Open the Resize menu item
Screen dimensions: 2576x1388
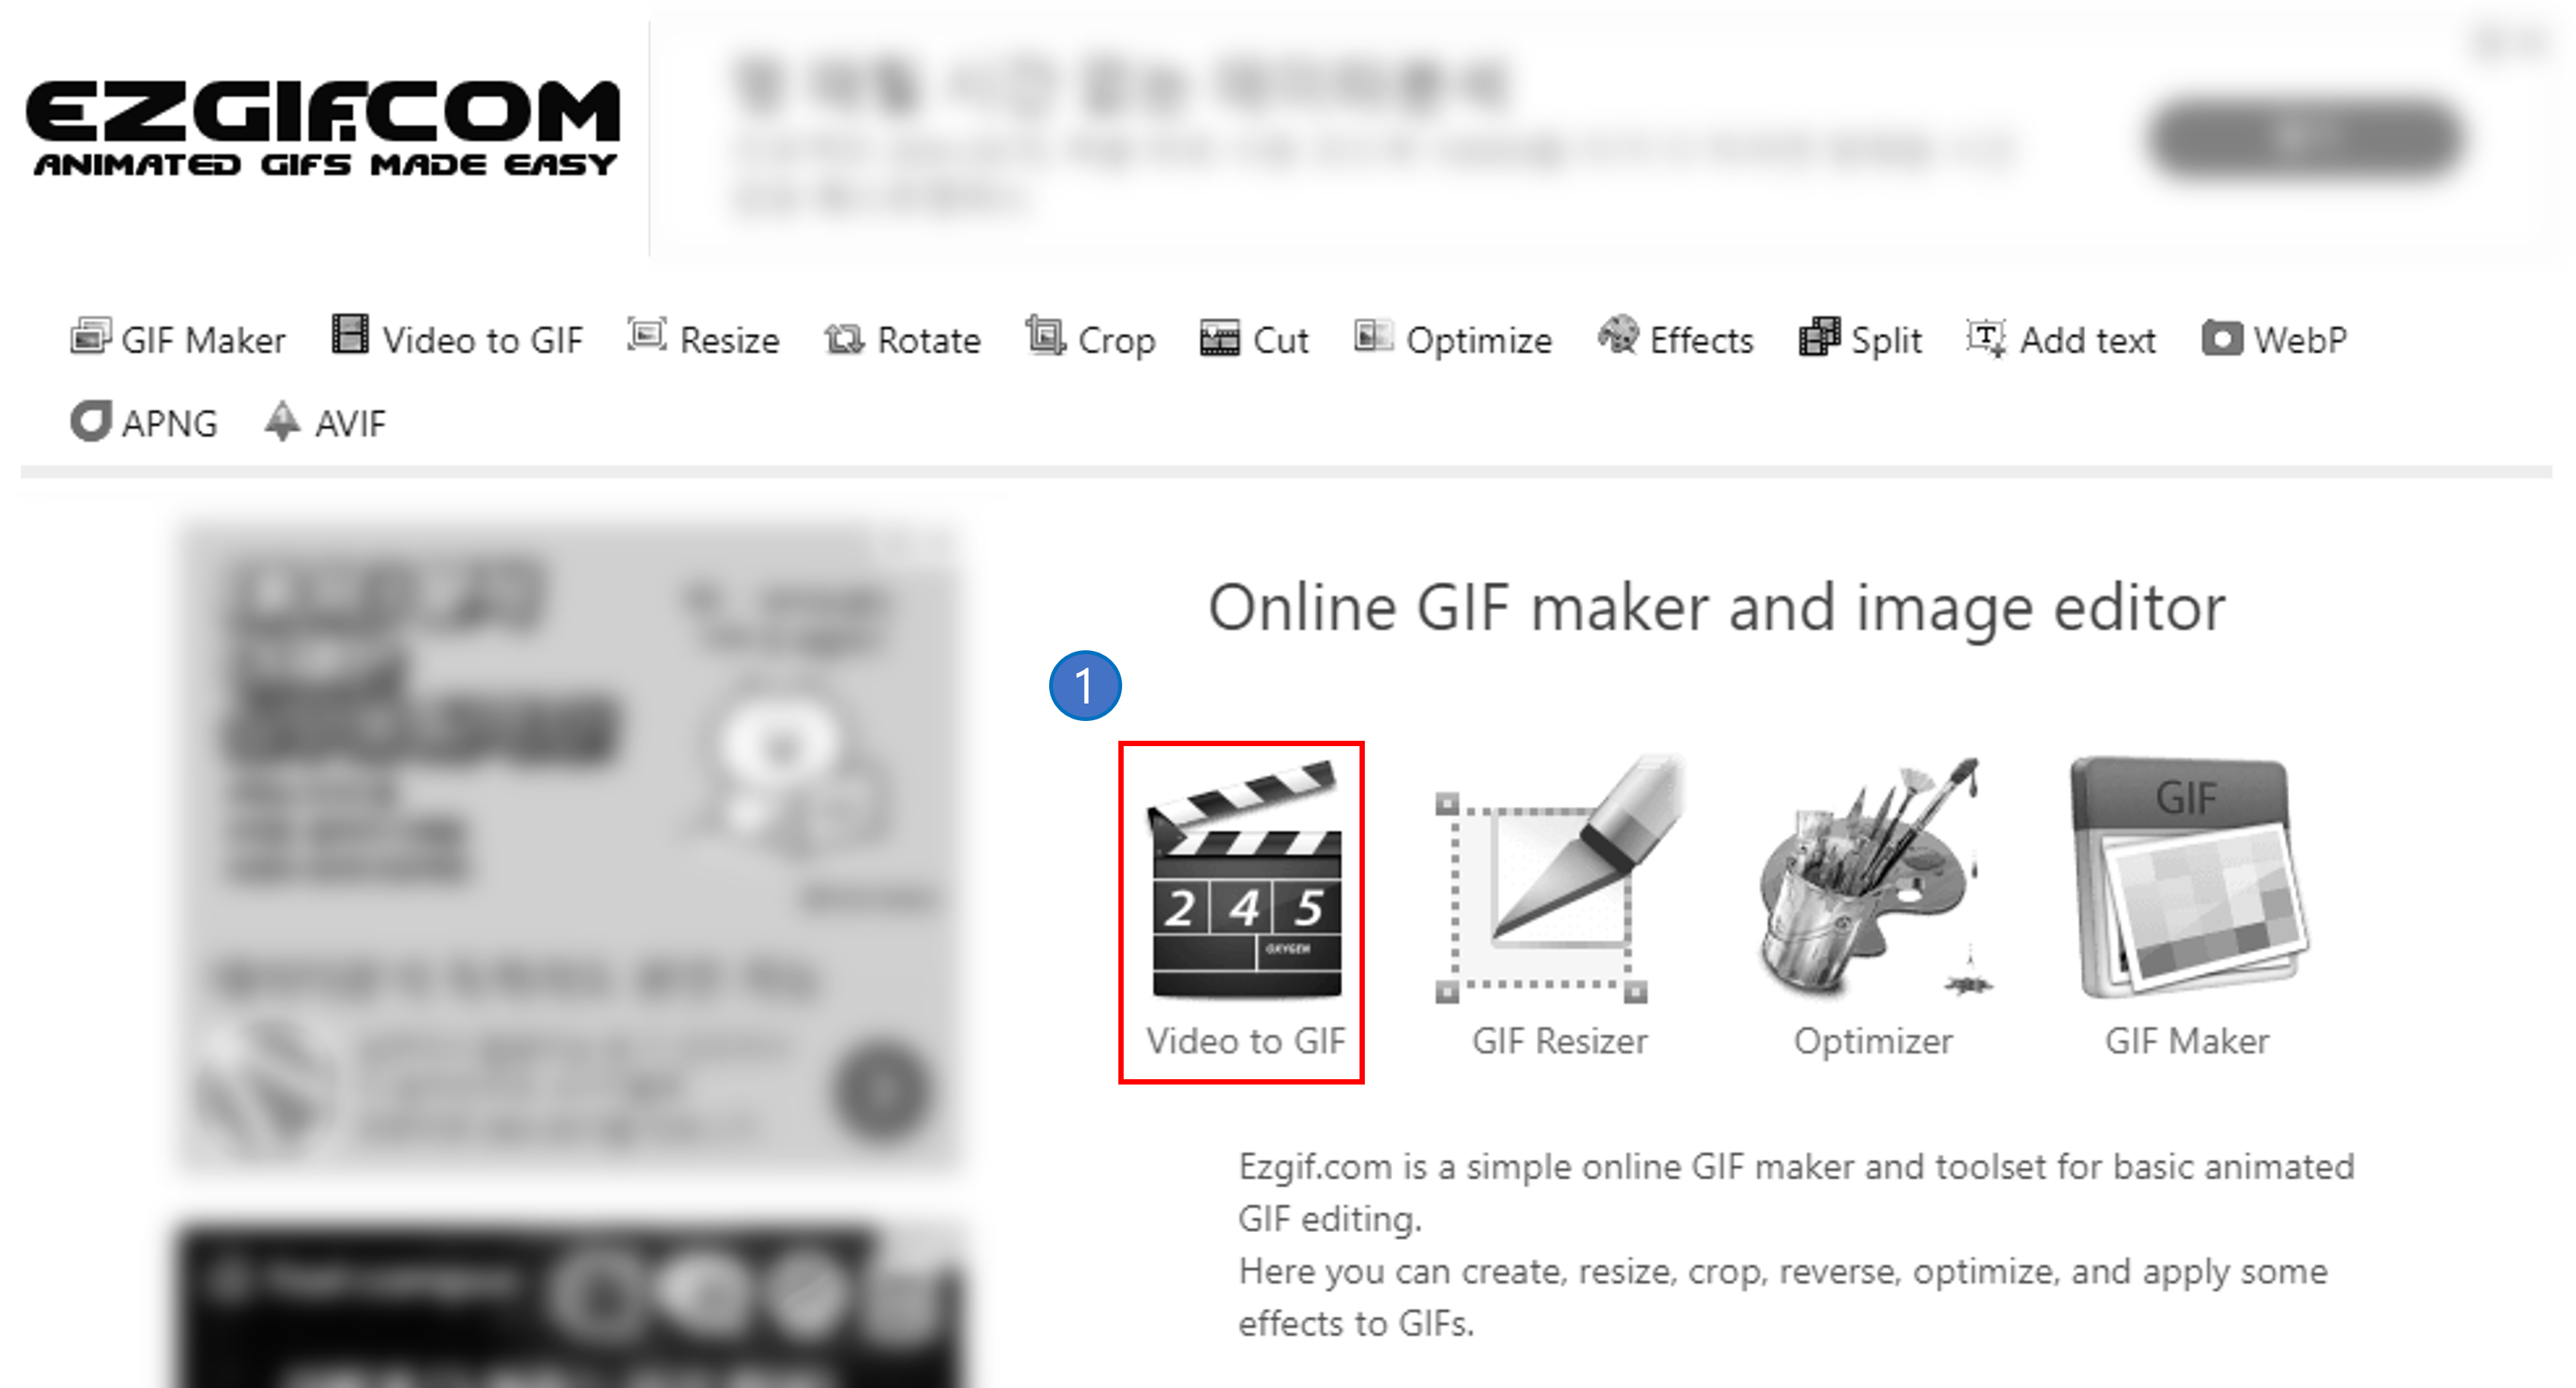click(704, 340)
